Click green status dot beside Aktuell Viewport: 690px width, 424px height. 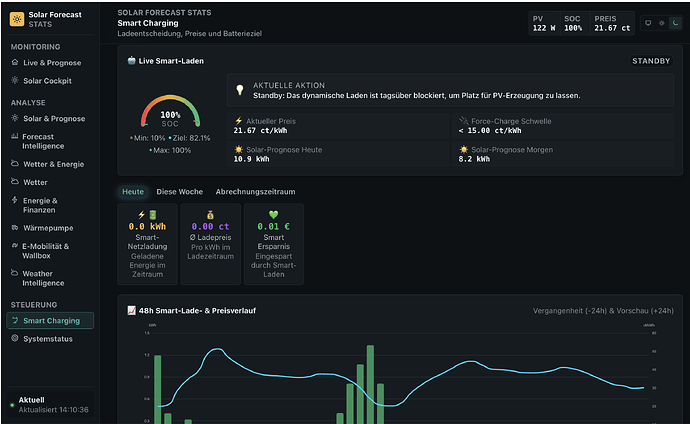tap(12, 405)
